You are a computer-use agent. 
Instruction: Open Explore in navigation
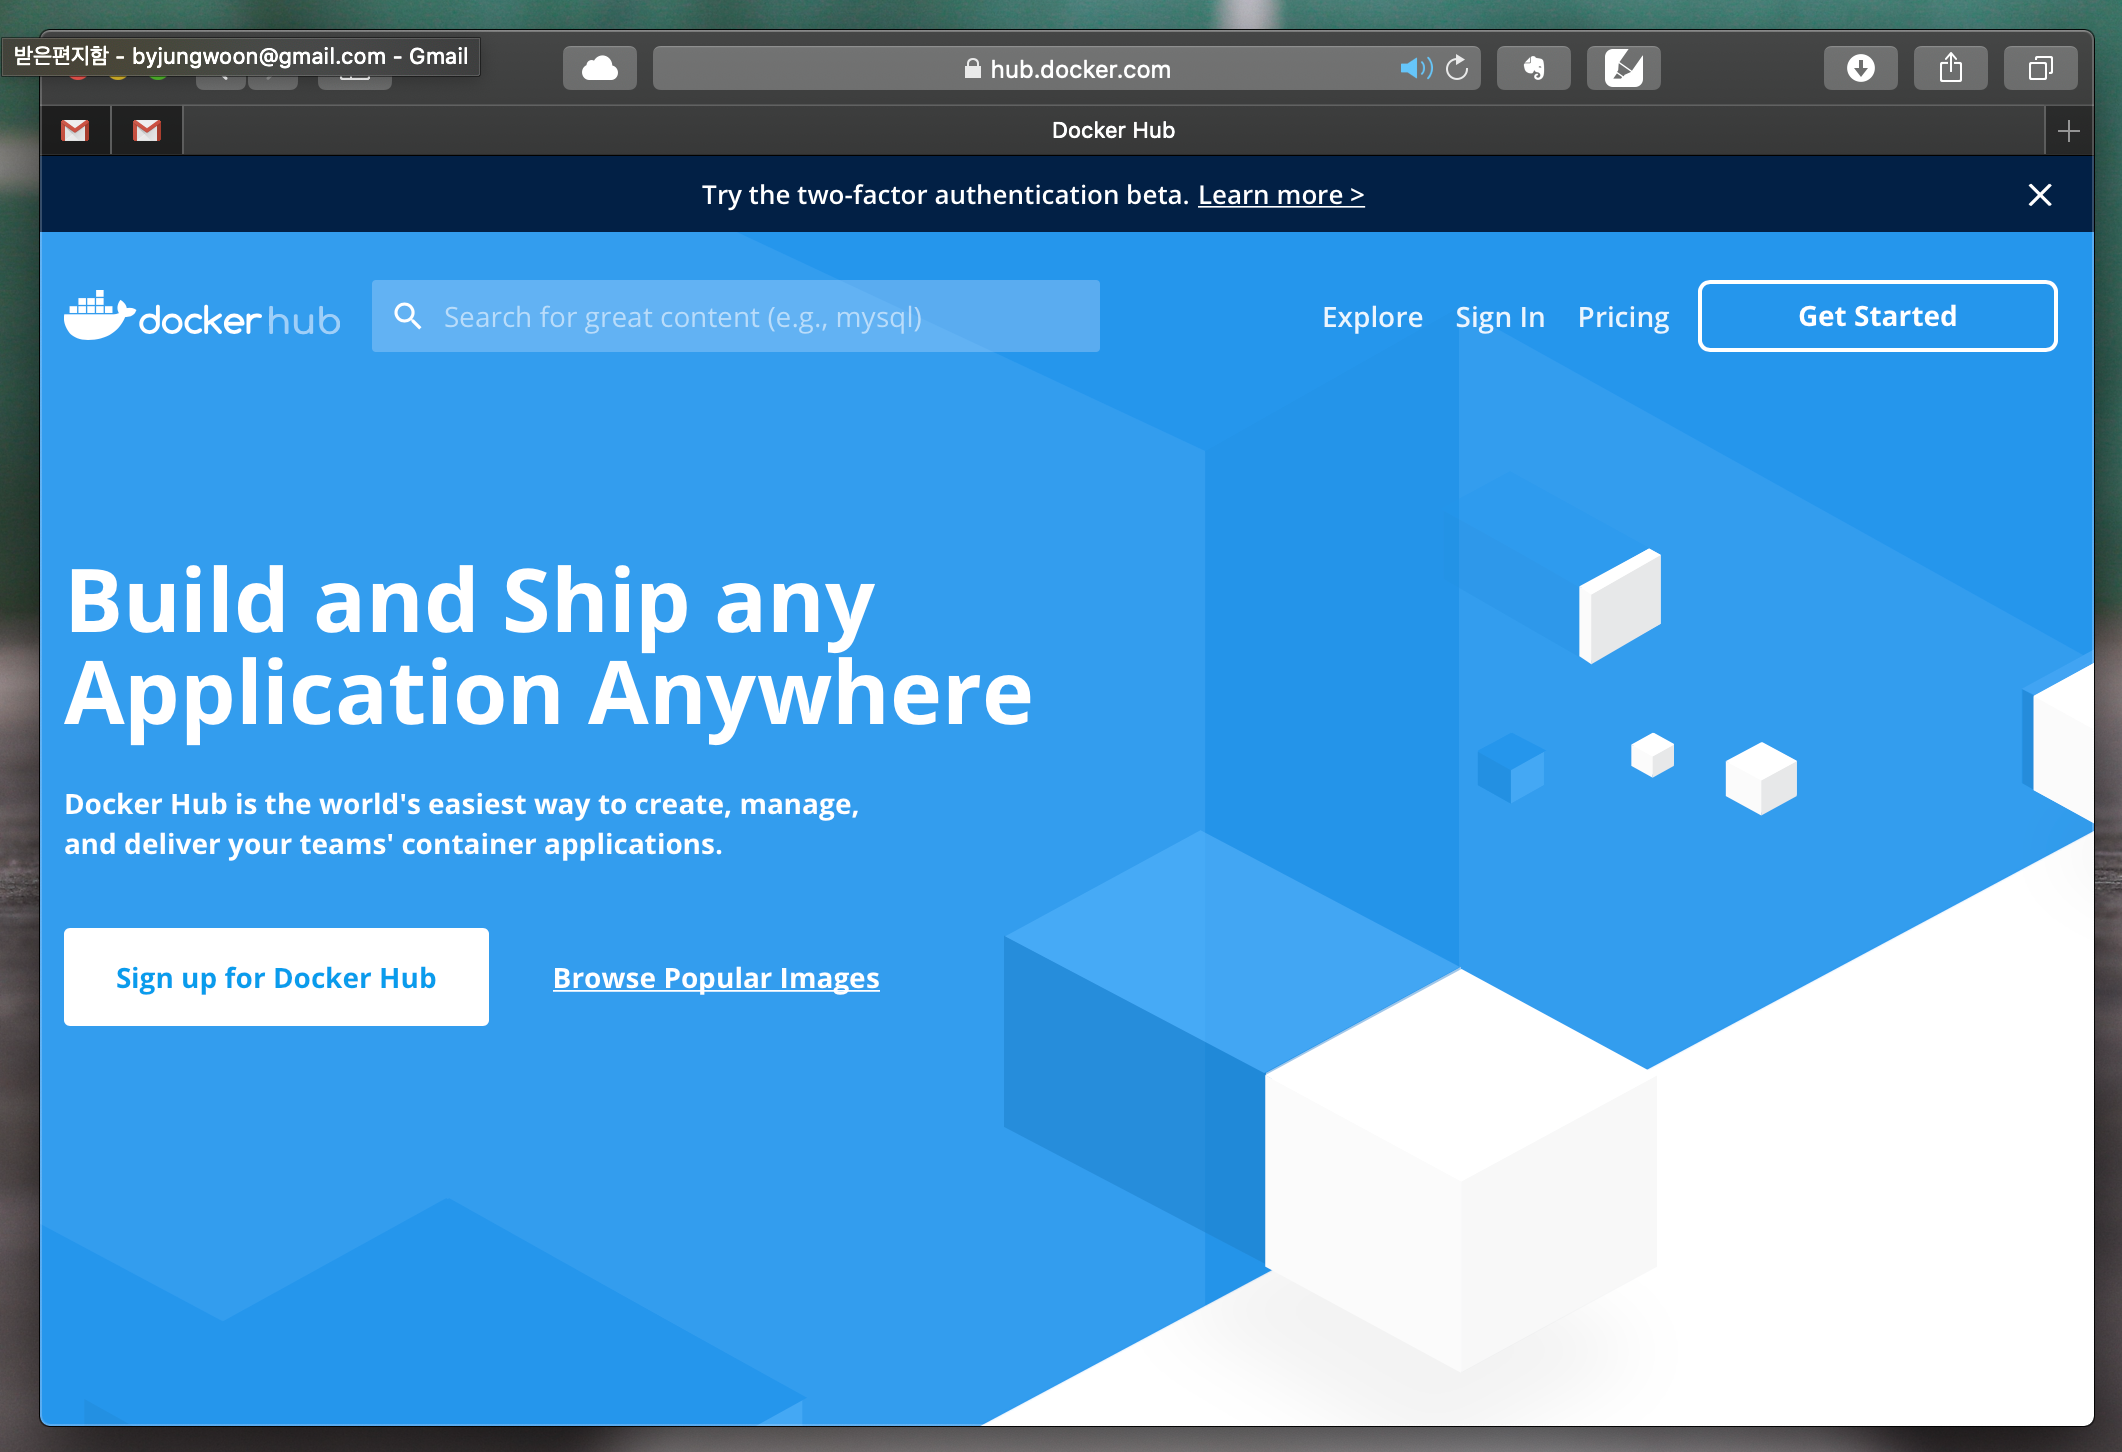tap(1372, 317)
